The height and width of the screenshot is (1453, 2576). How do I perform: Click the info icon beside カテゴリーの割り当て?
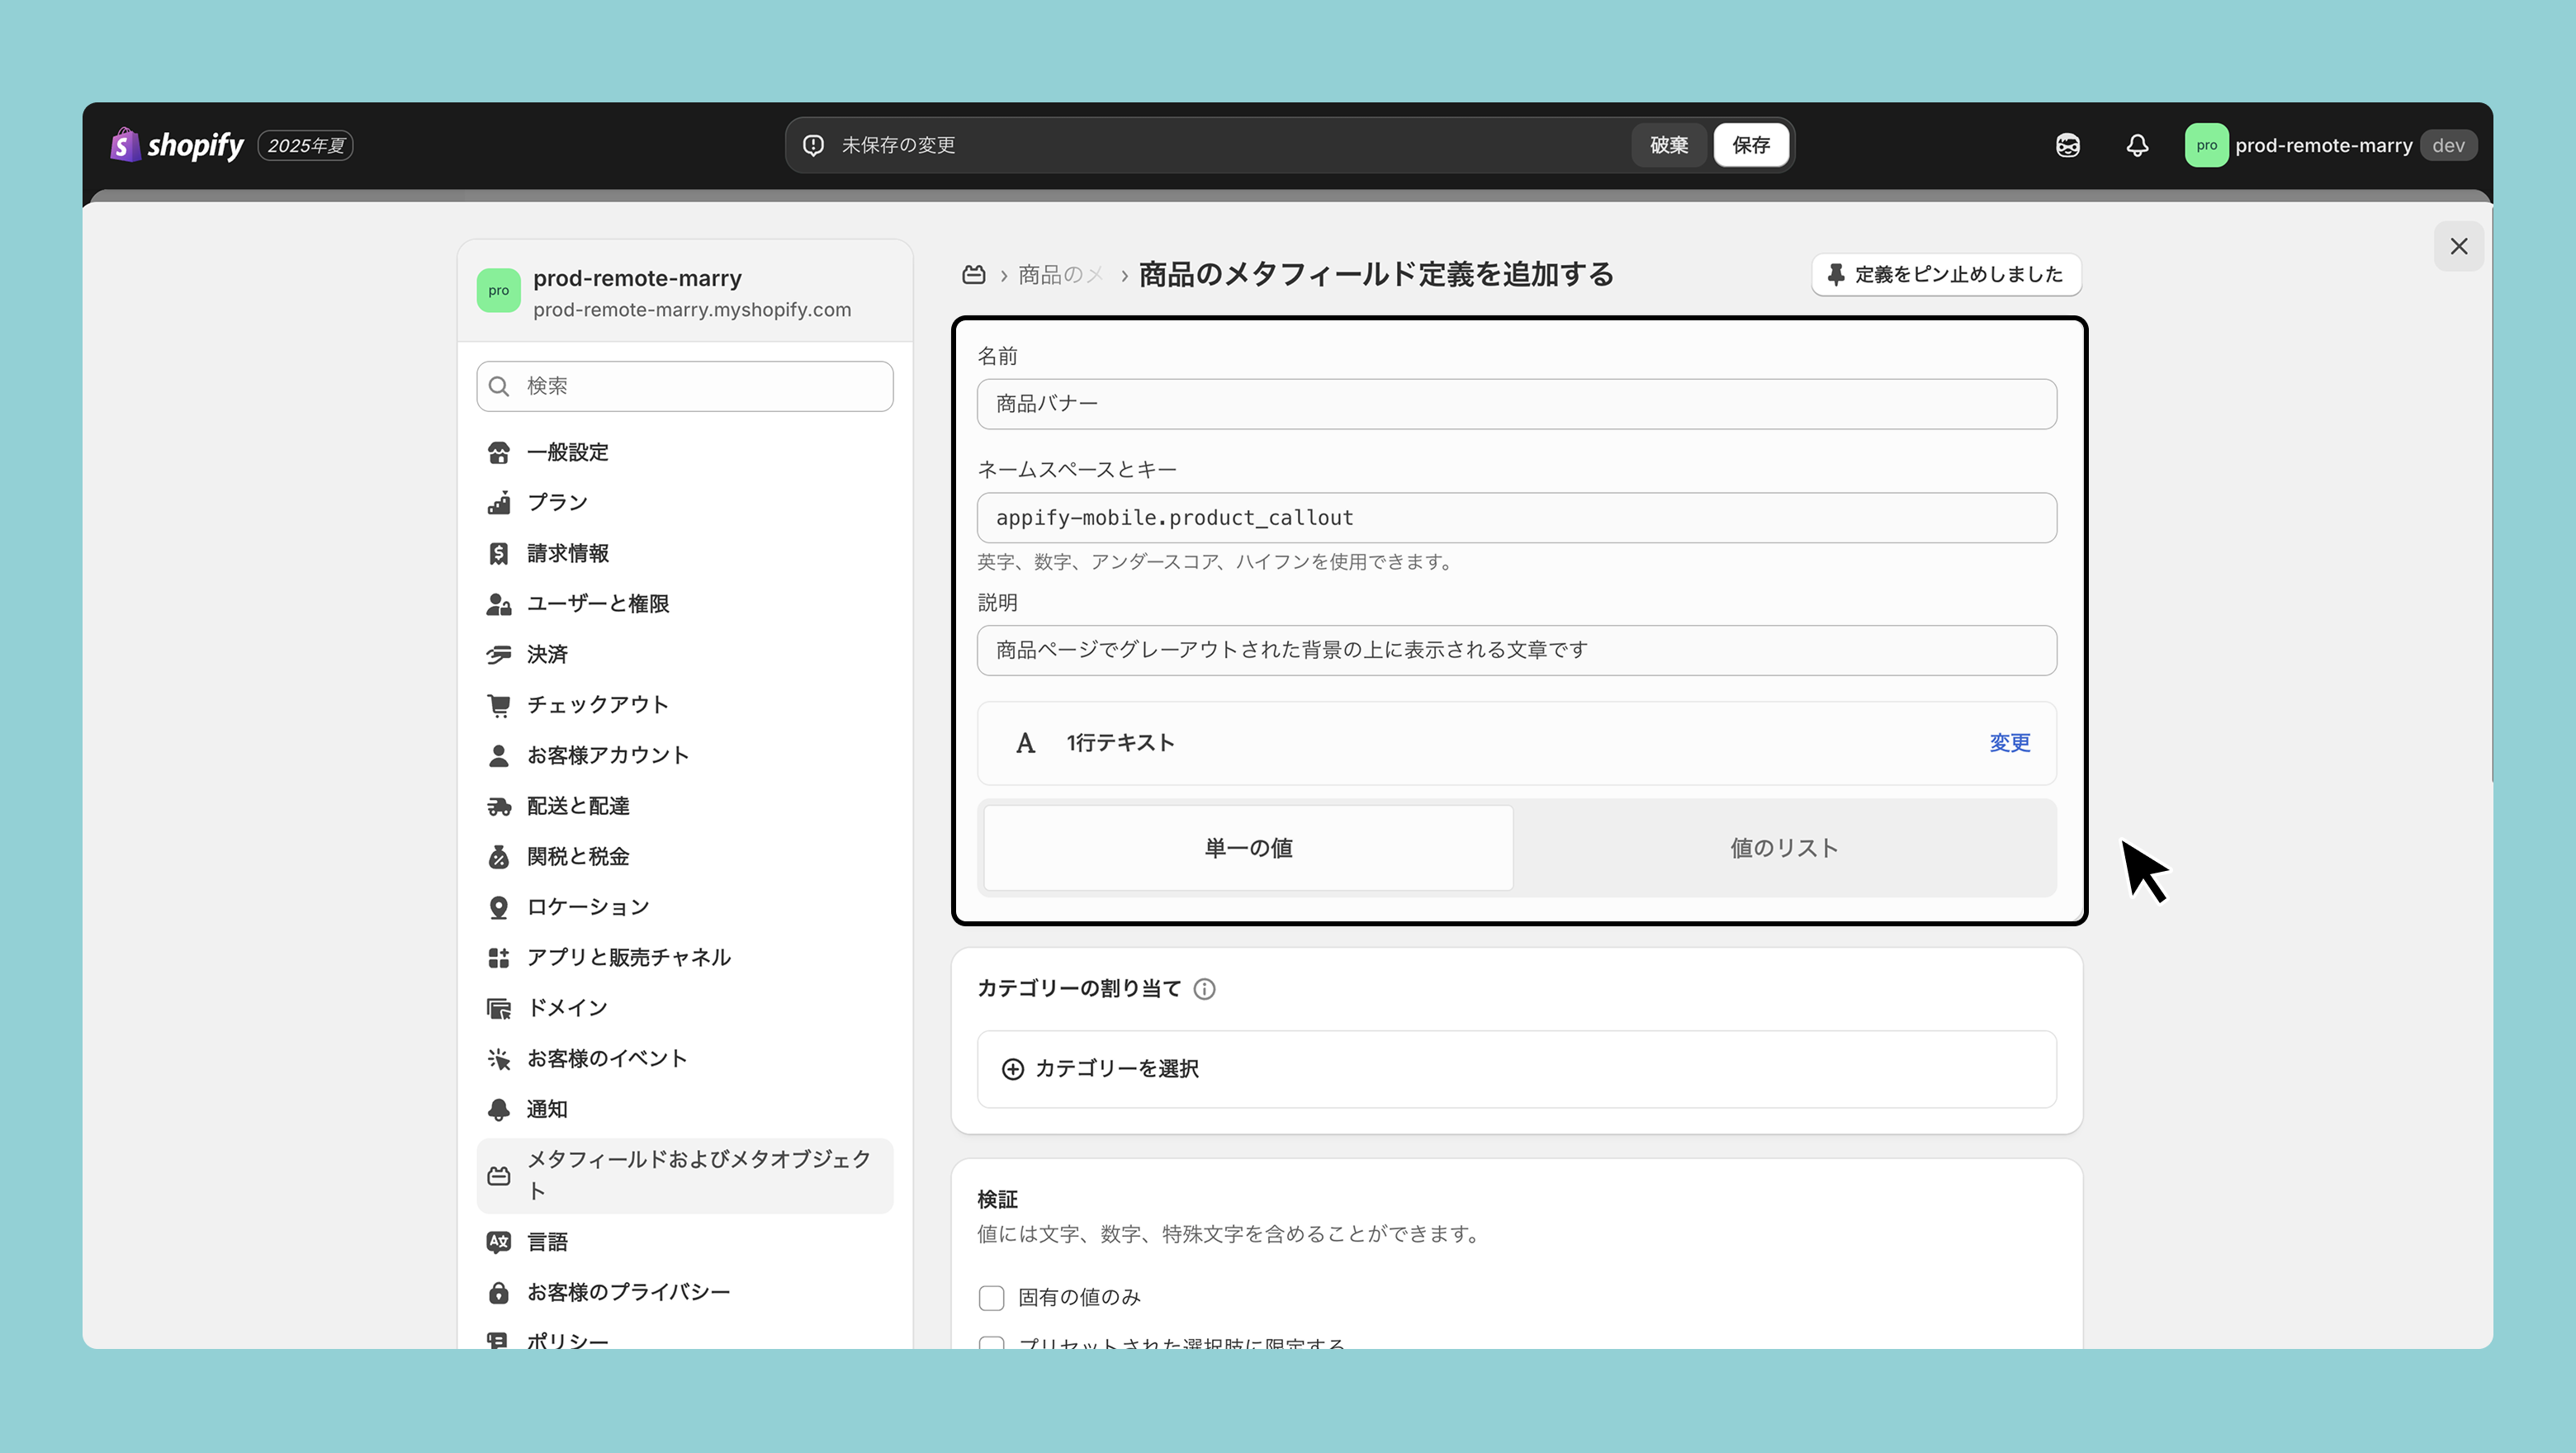coord(1204,989)
